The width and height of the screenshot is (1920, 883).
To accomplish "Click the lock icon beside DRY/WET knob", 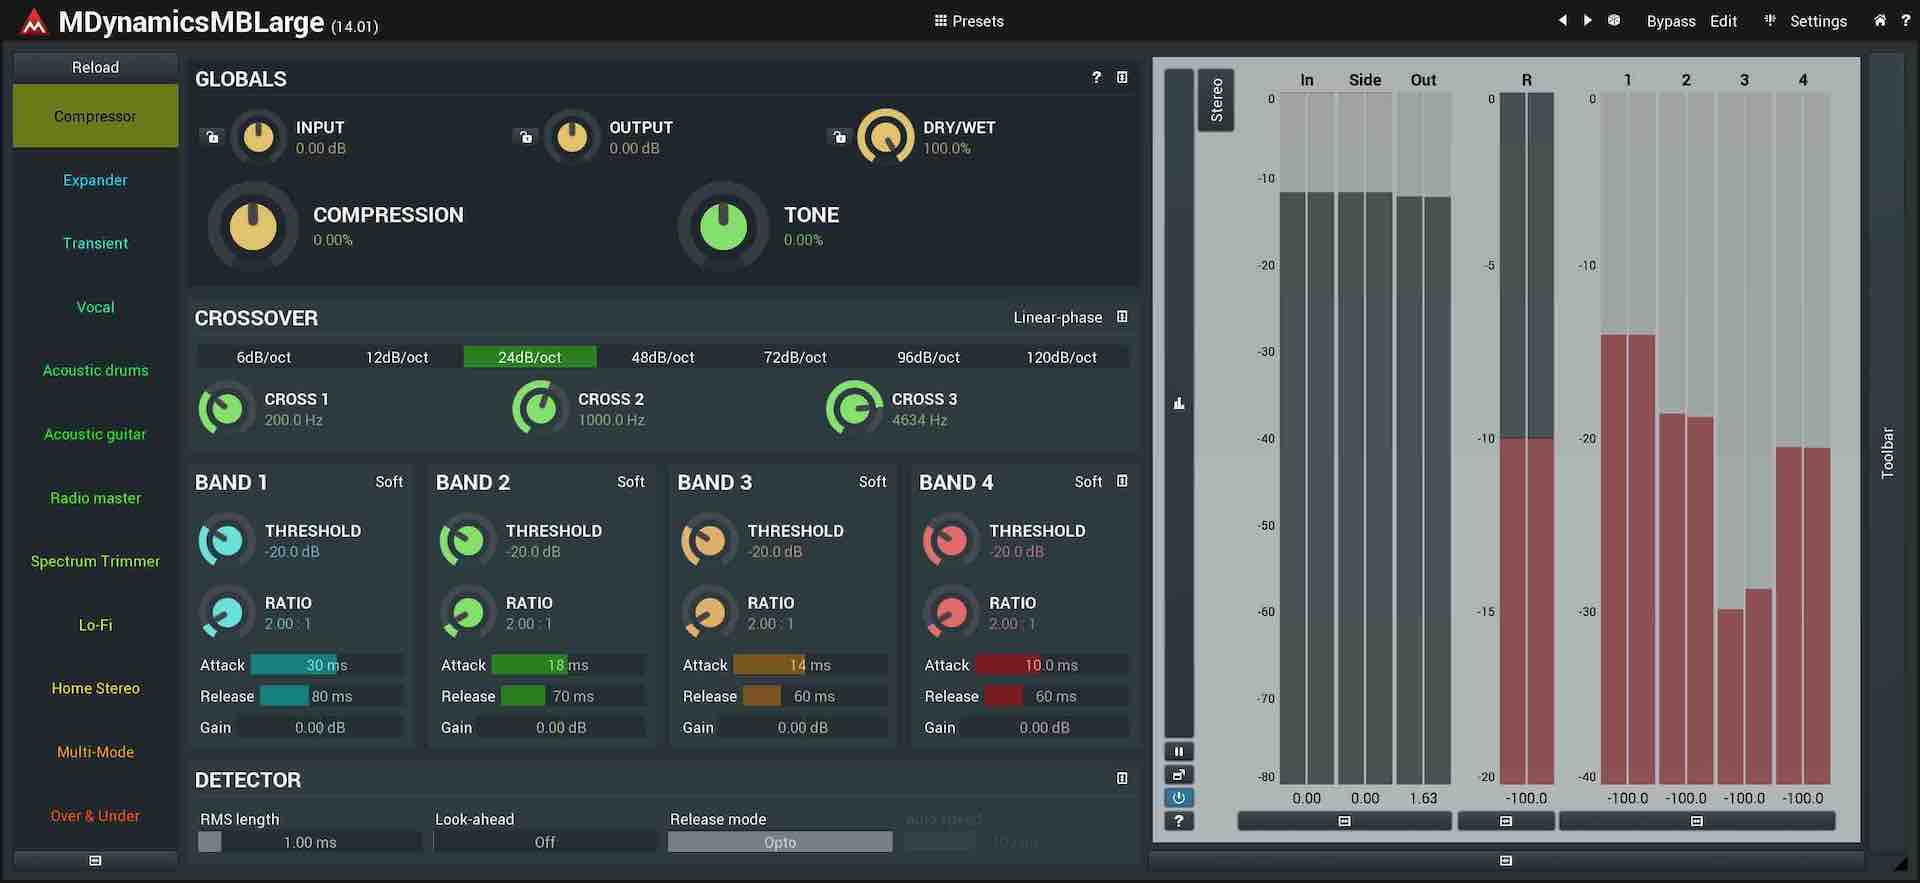I will tap(839, 137).
